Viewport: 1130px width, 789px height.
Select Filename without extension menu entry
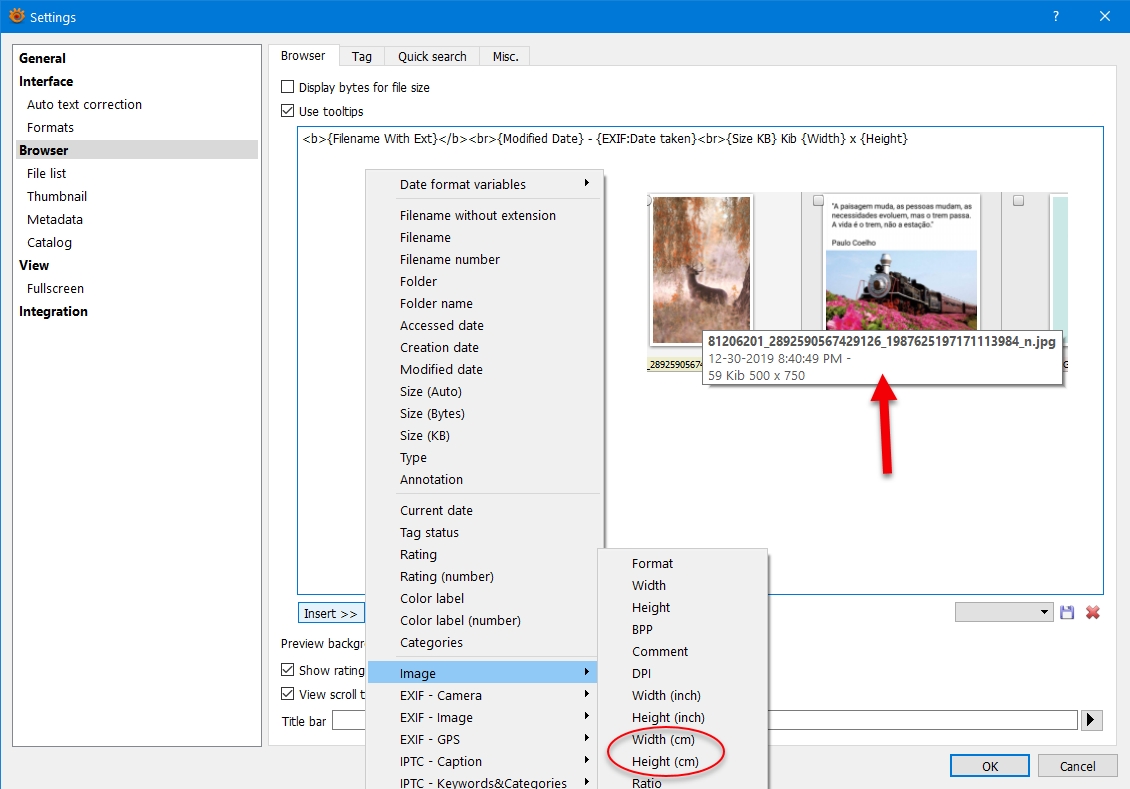click(x=477, y=215)
